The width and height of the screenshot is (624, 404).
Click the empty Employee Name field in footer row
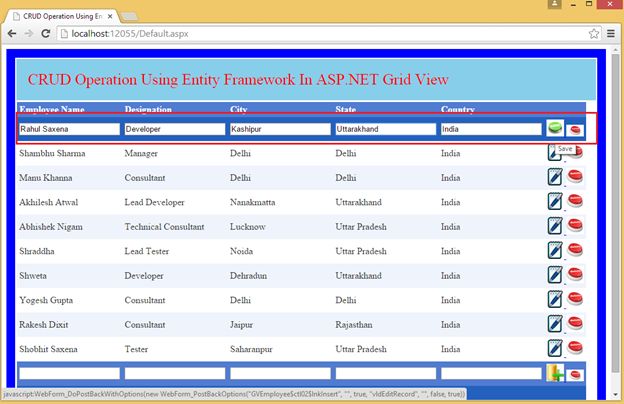point(70,373)
